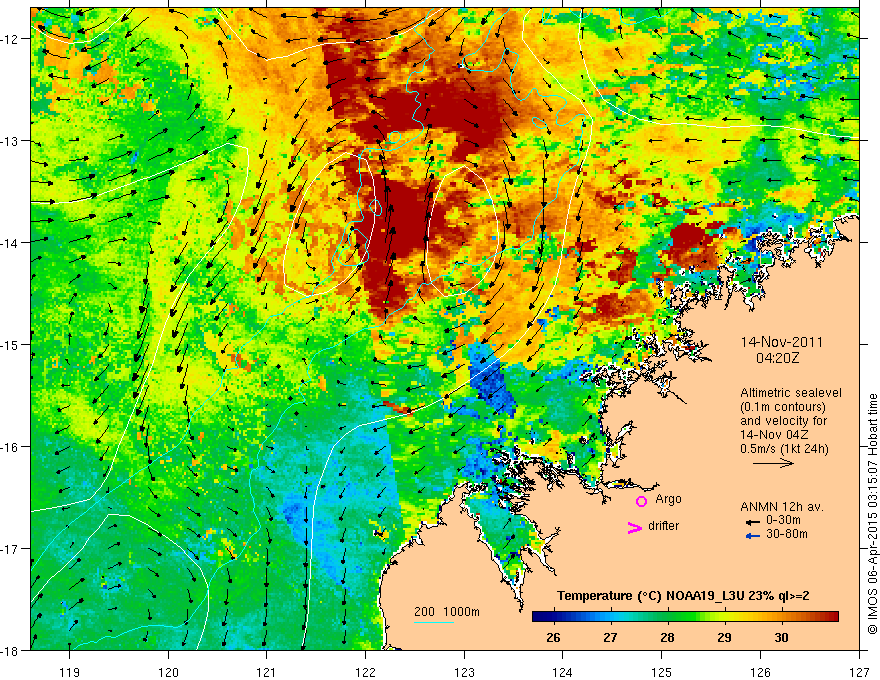This screenshot has height=680, width=880.
Task: Click longitude axis label 119
Action: [70, 672]
